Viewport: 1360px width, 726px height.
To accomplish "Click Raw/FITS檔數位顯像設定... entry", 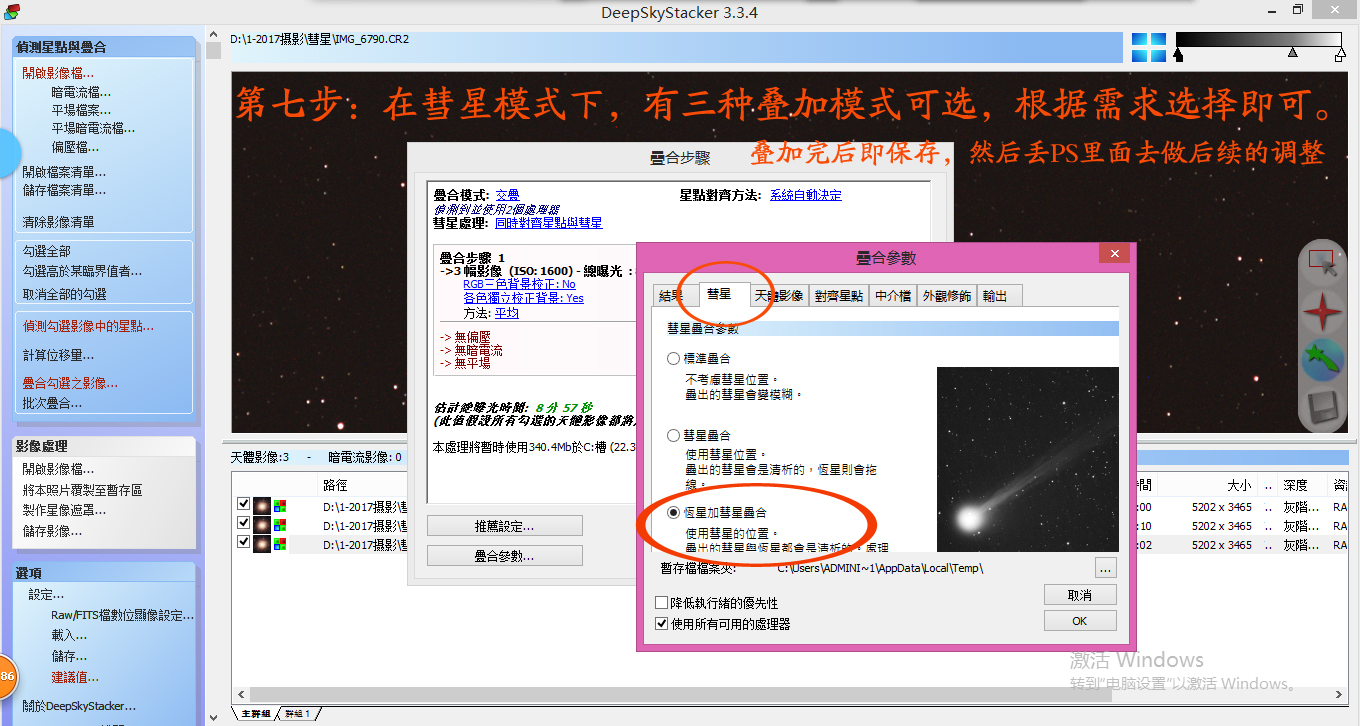I will pos(123,615).
